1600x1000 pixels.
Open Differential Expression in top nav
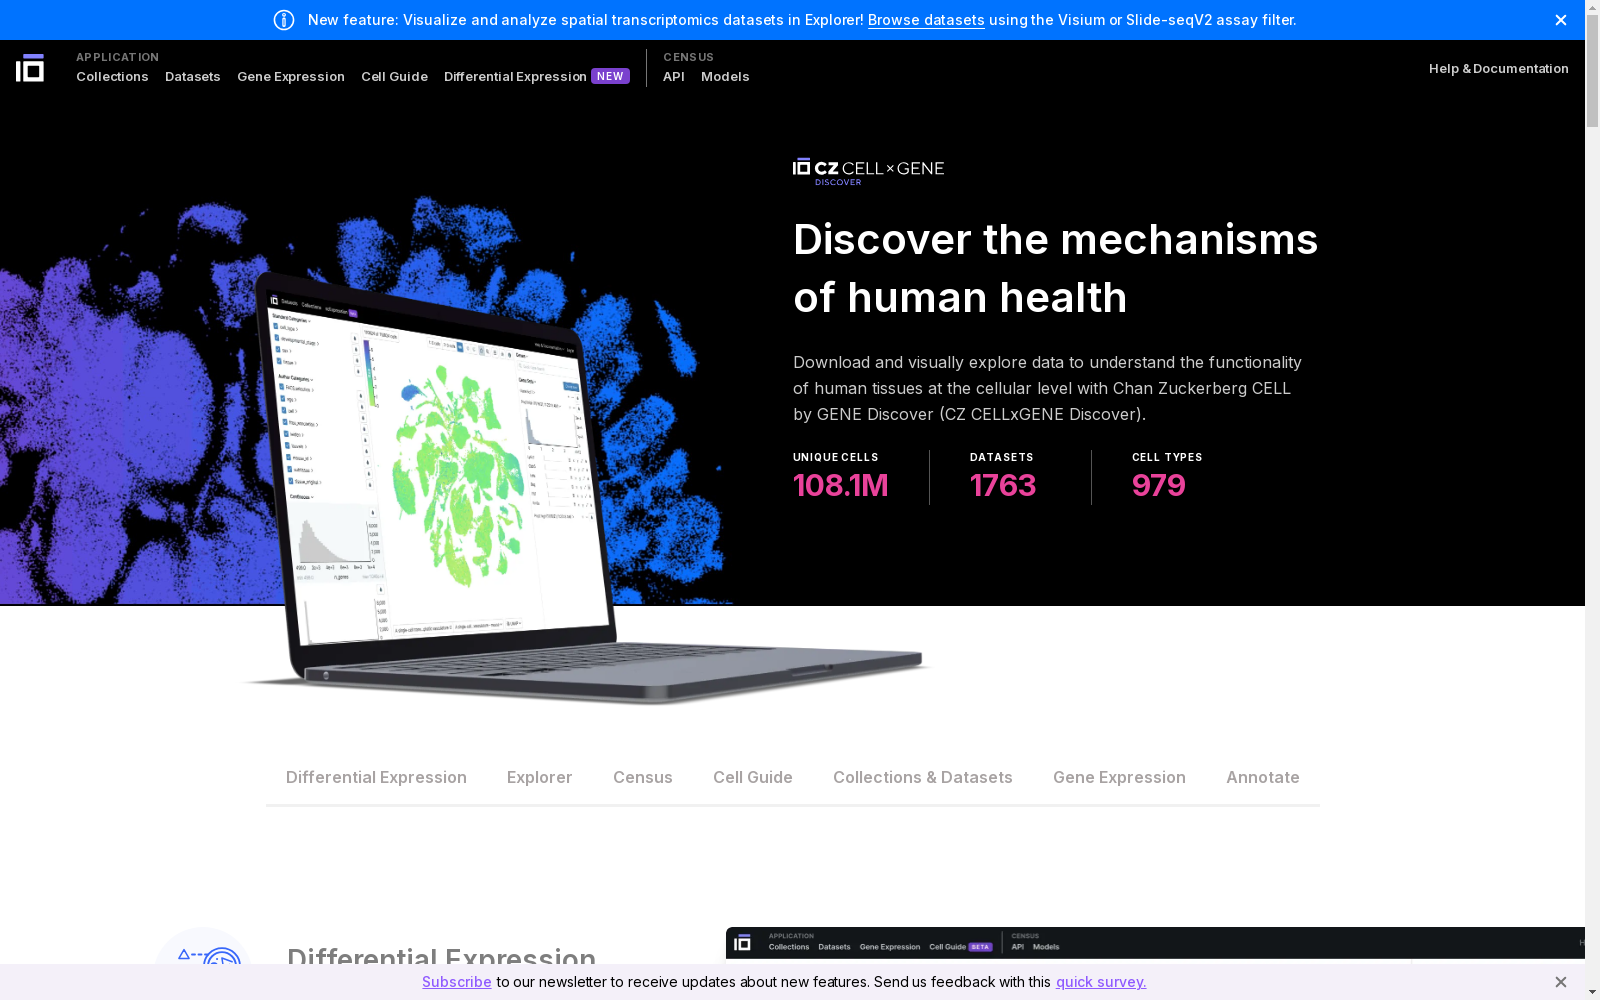[x=515, y=77]
